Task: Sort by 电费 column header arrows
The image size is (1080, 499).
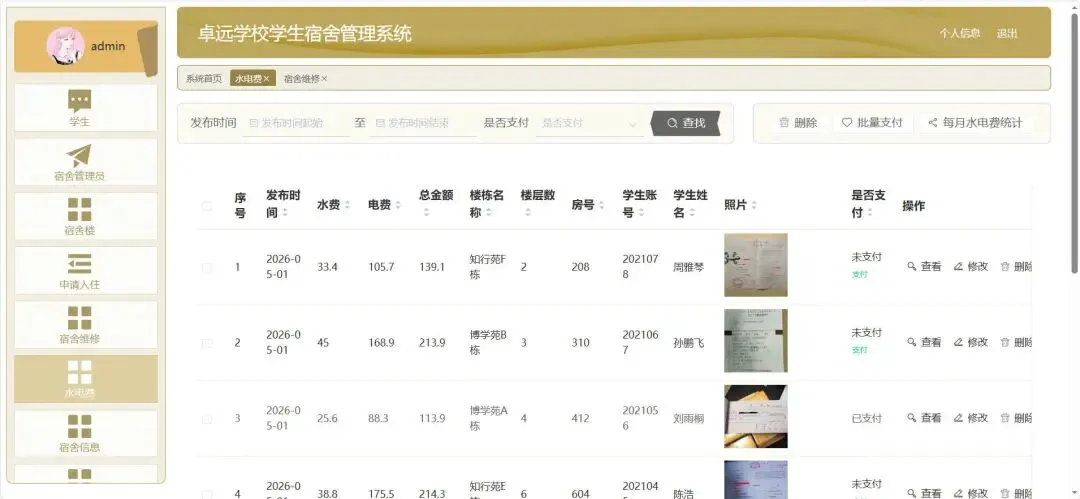Action: coord(398,205)
